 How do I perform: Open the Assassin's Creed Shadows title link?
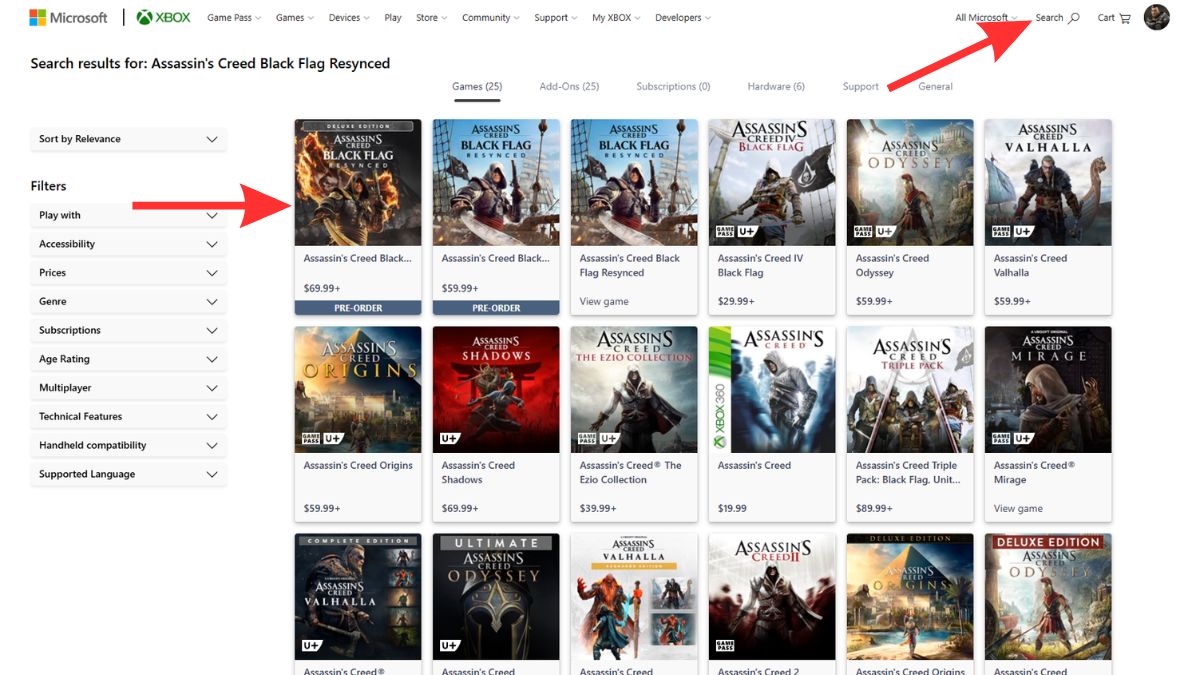point(478,472)
